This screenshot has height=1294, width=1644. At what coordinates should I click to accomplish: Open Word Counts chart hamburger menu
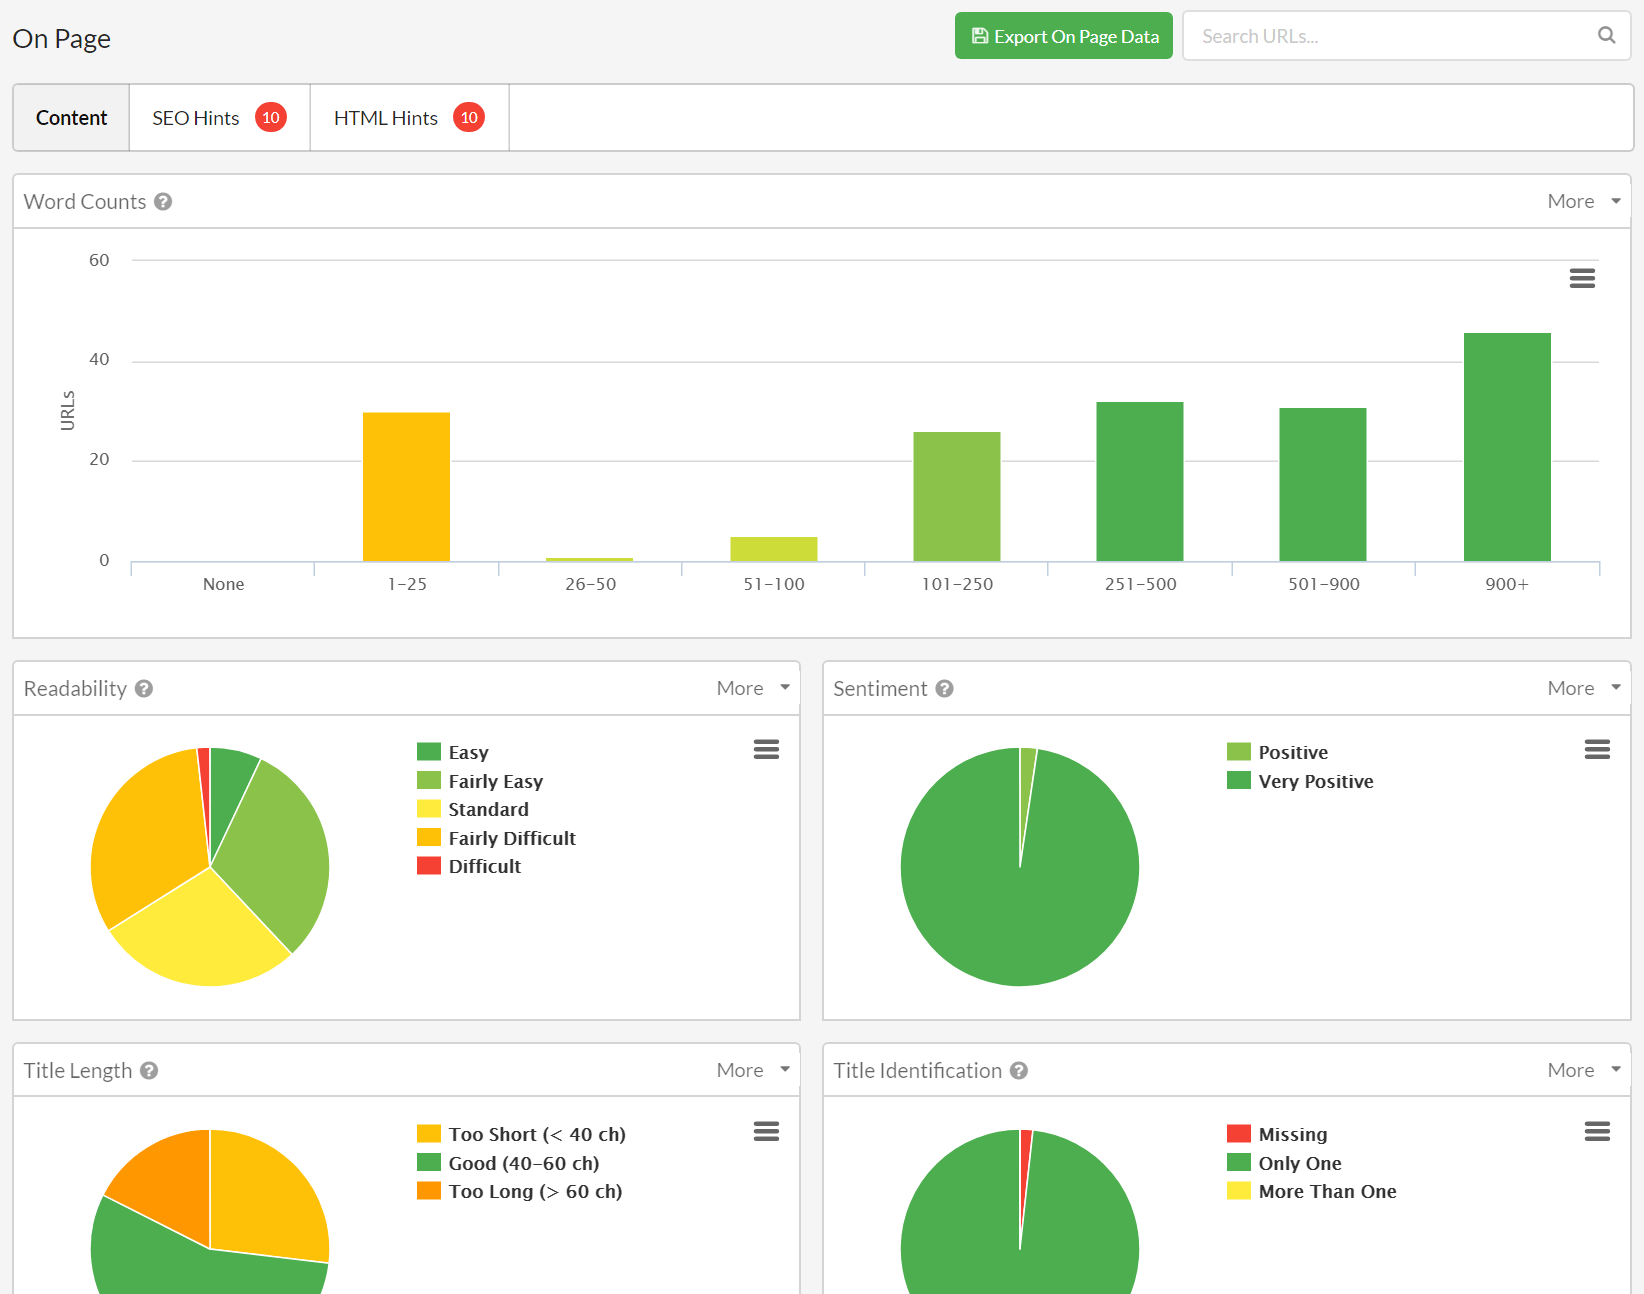pos(1582,278)
